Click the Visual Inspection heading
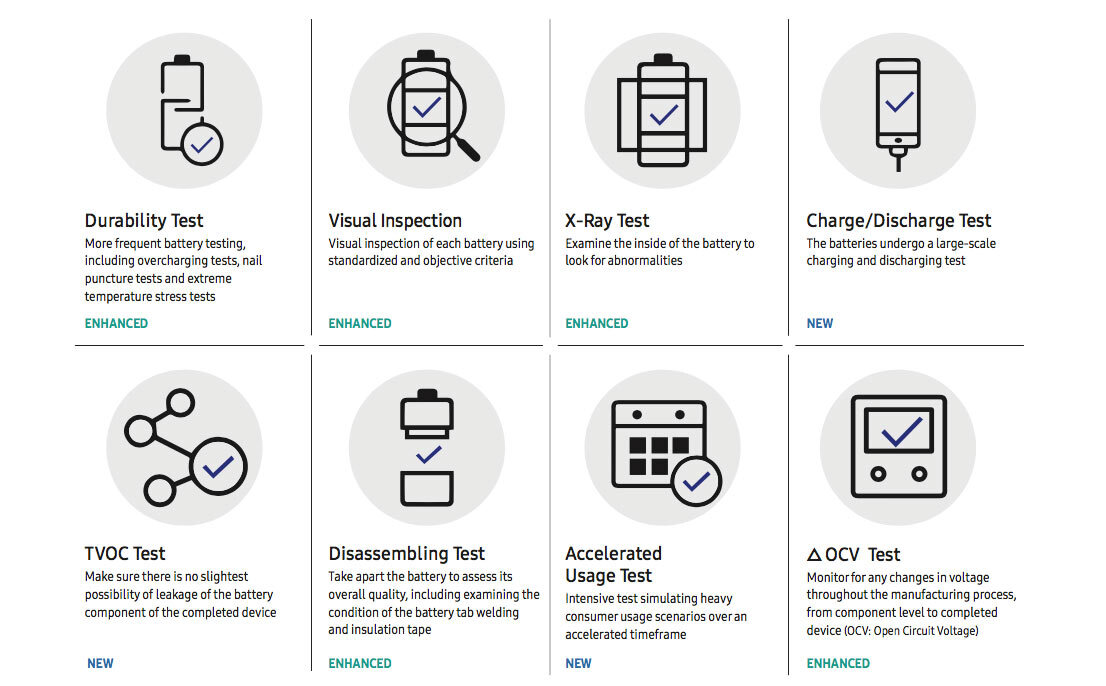 pyautogui.click(x=395, y=221)
